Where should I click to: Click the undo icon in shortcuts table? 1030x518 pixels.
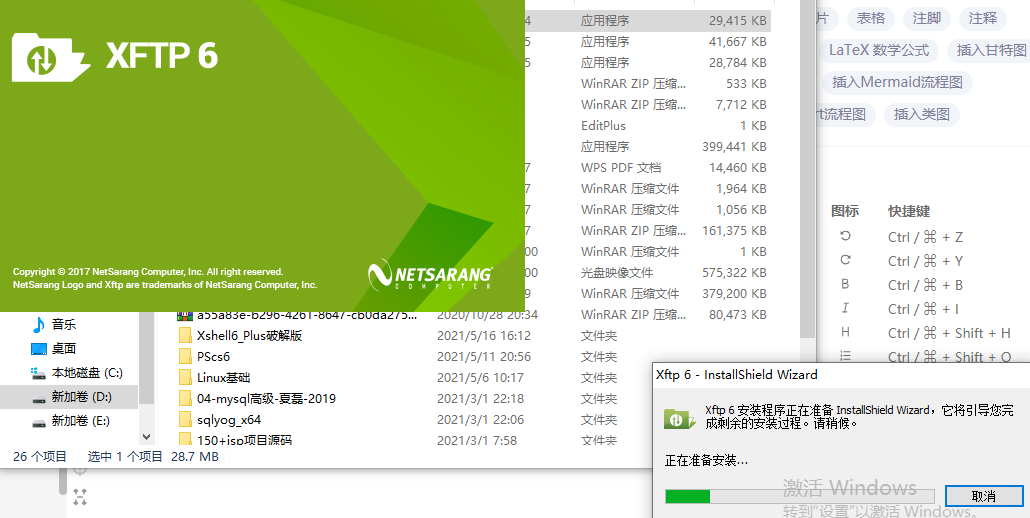(x=845, y=236)
